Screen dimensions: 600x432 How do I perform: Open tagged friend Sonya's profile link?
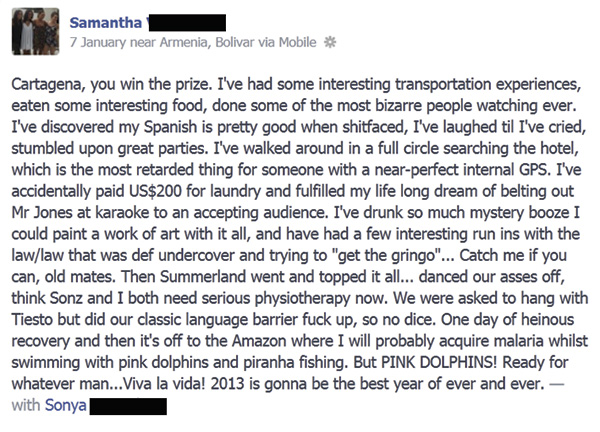pyautogui.click(x=66, y=405)
